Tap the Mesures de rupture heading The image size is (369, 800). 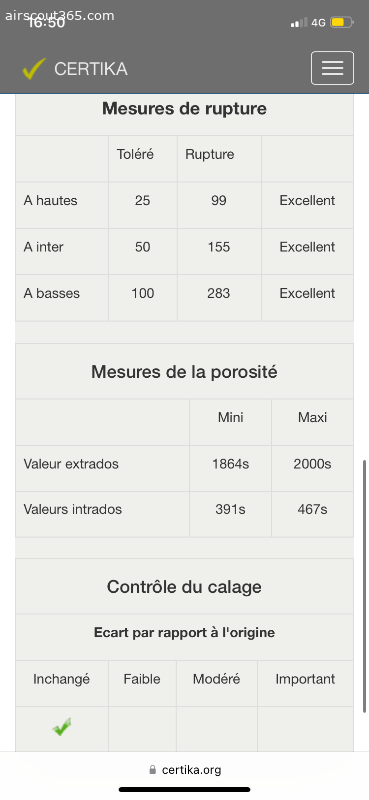[x=184, y=109]
